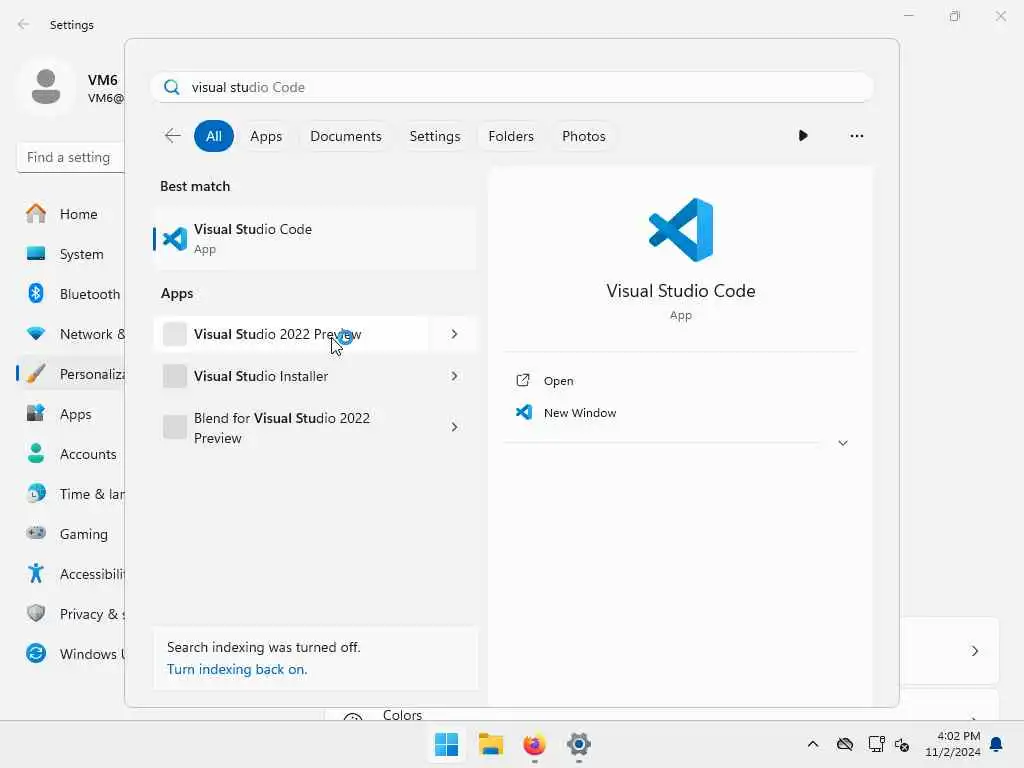The height and width of the screenshot is (768, 1024).
Task: Select Visual Studio Installer result
Action: click(291, 376)
